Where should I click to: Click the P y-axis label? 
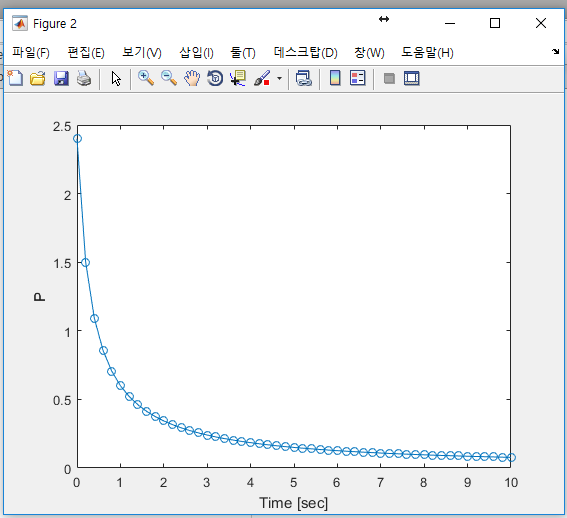click(39, 297)
